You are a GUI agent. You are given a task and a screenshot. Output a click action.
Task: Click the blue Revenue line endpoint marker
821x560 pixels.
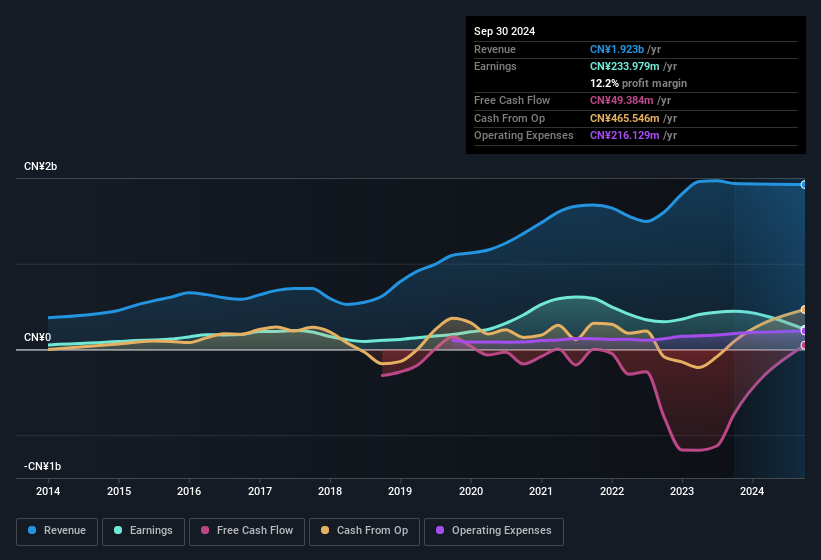(804, 185)
